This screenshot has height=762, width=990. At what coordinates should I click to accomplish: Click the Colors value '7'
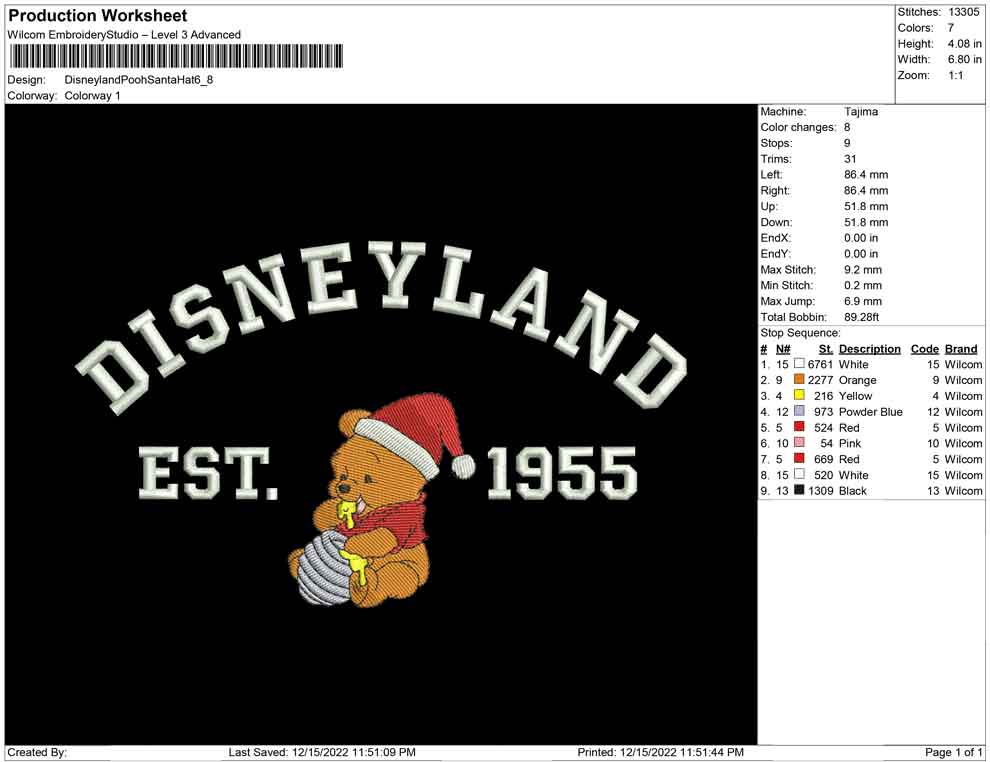[951, 28]
